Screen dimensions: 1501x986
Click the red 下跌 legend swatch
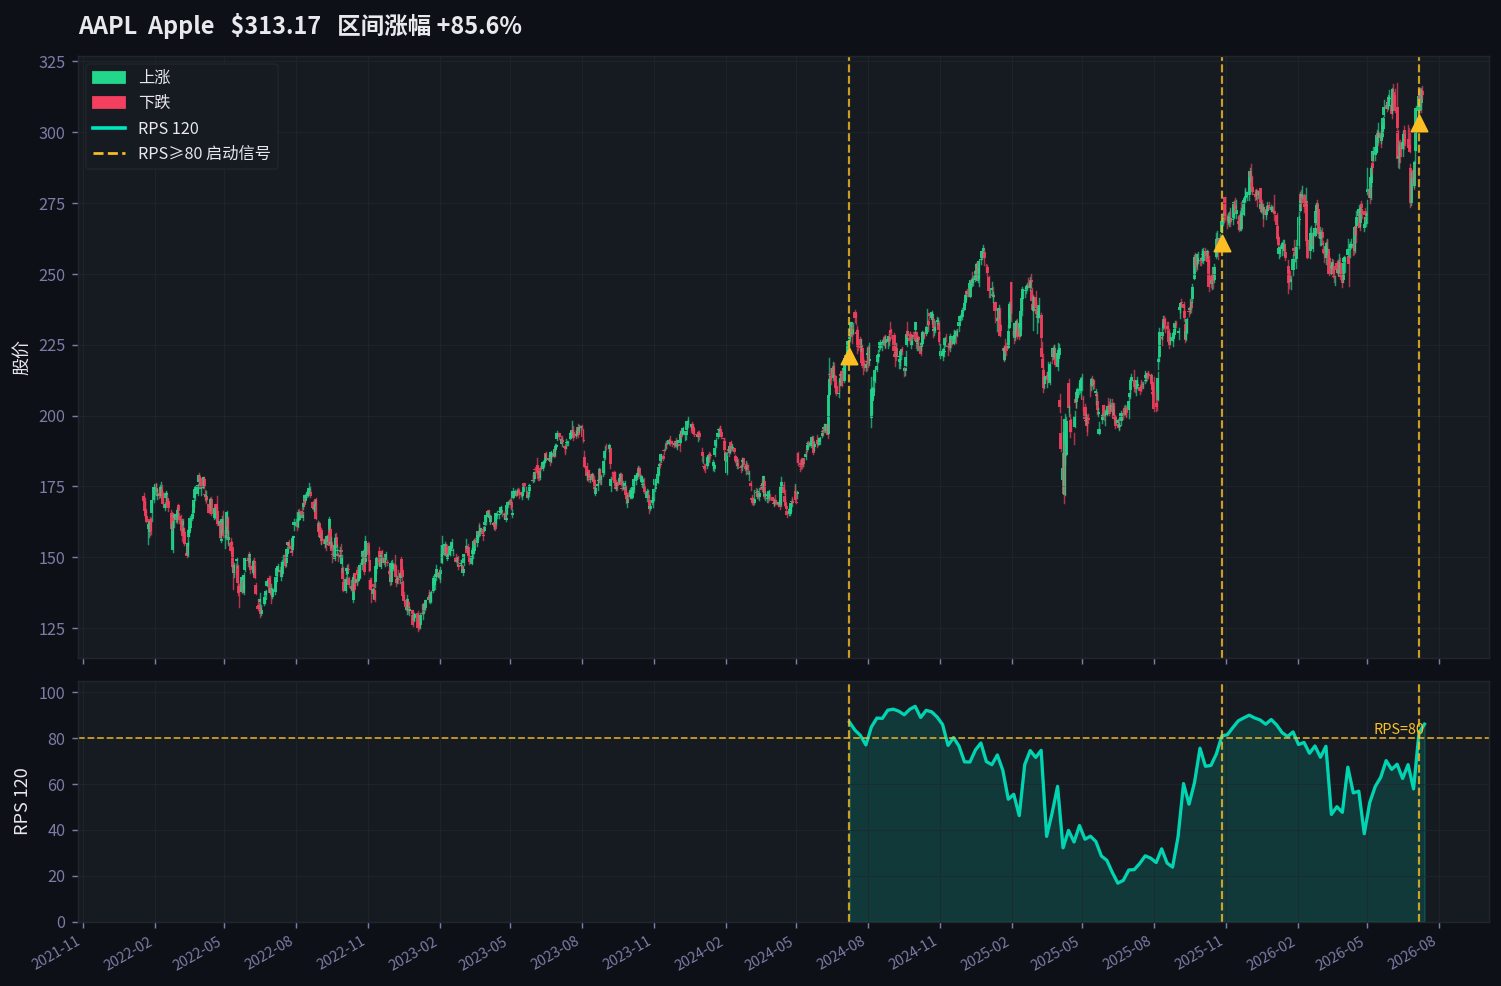(109, 102)
